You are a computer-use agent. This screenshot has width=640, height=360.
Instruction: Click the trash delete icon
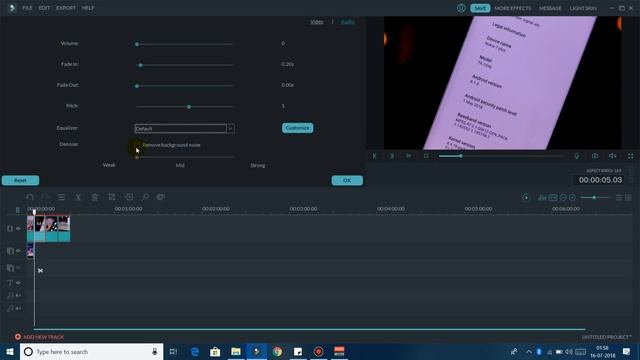[95, 197]
